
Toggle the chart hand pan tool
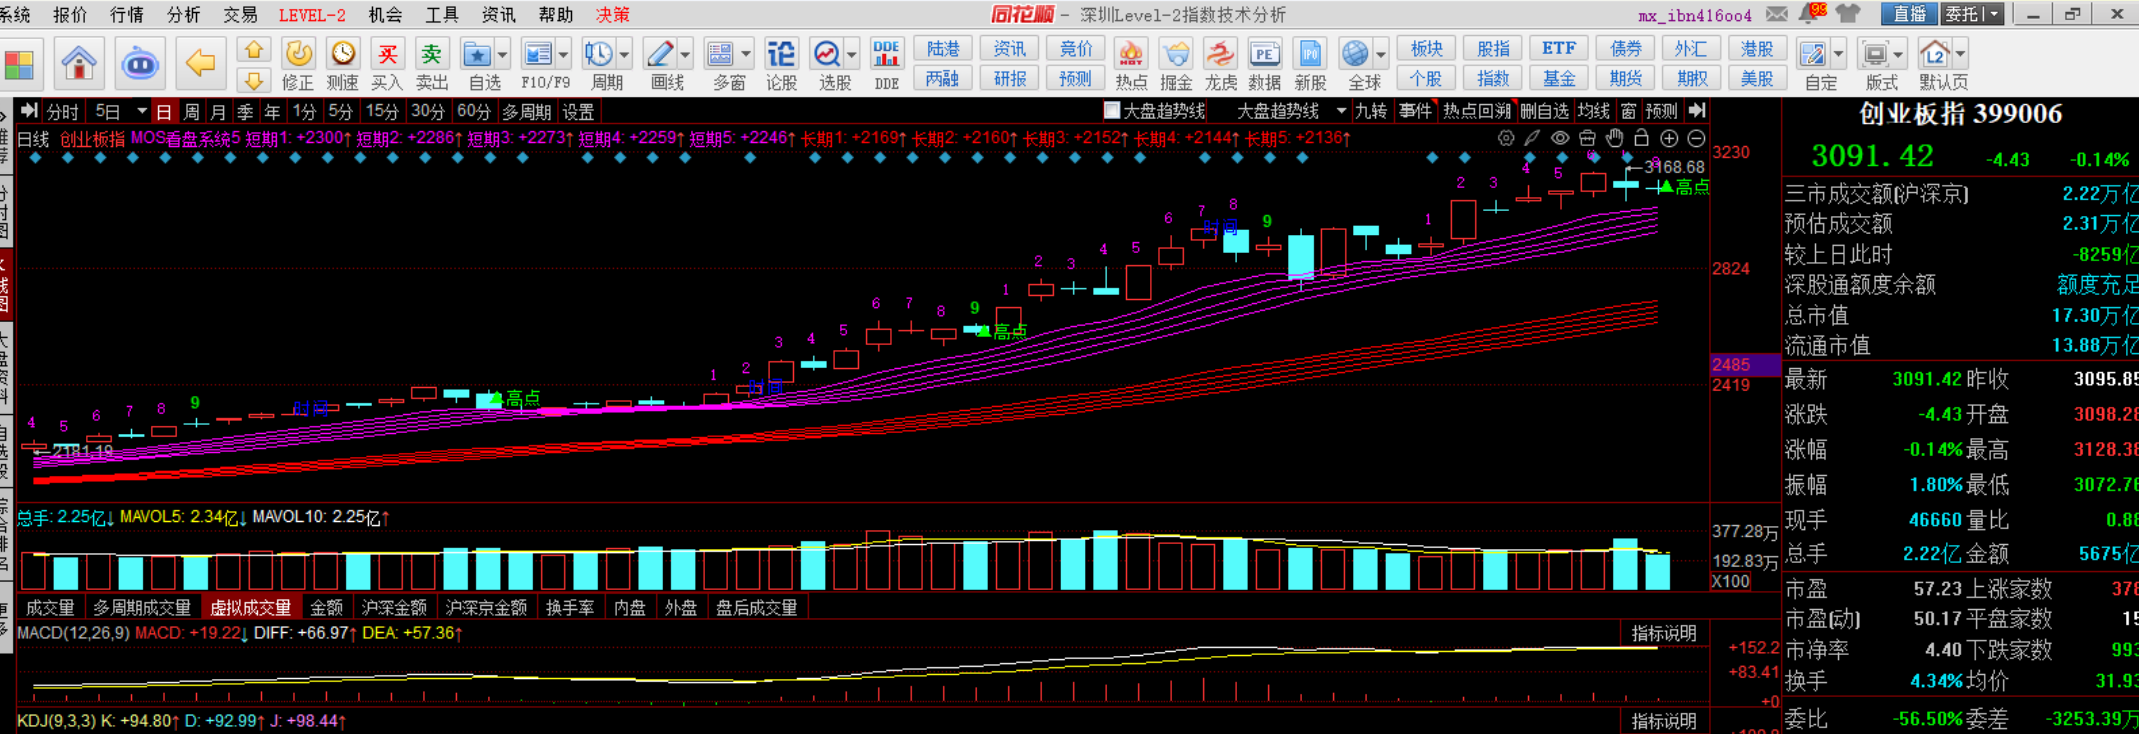tap(1614, 139)
